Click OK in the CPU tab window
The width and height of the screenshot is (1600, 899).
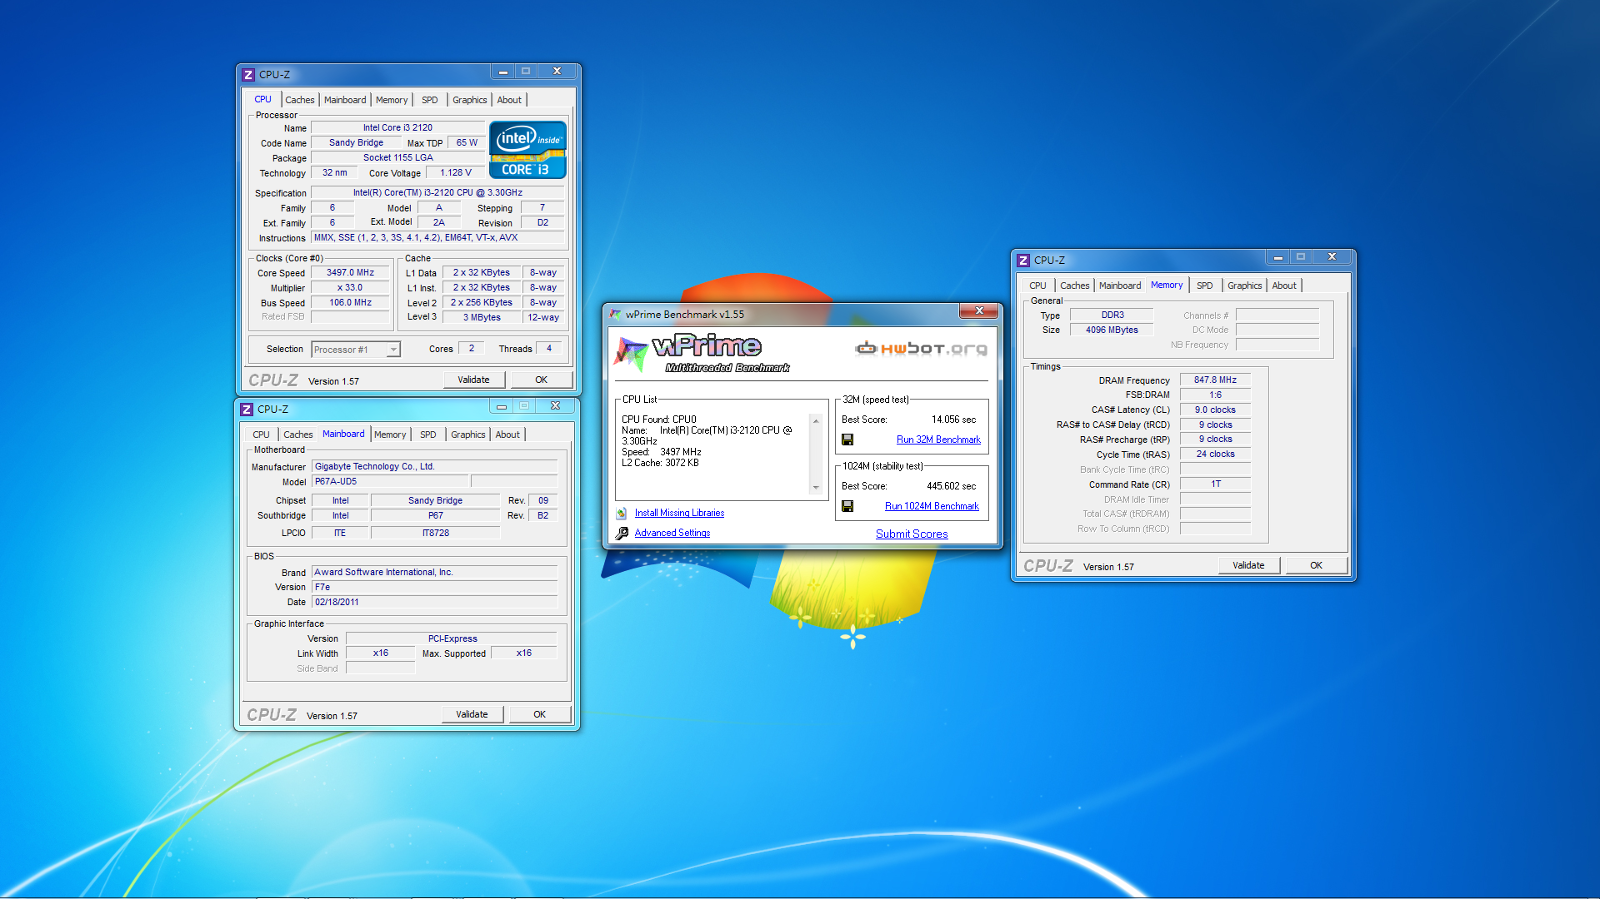click(541, 380)
